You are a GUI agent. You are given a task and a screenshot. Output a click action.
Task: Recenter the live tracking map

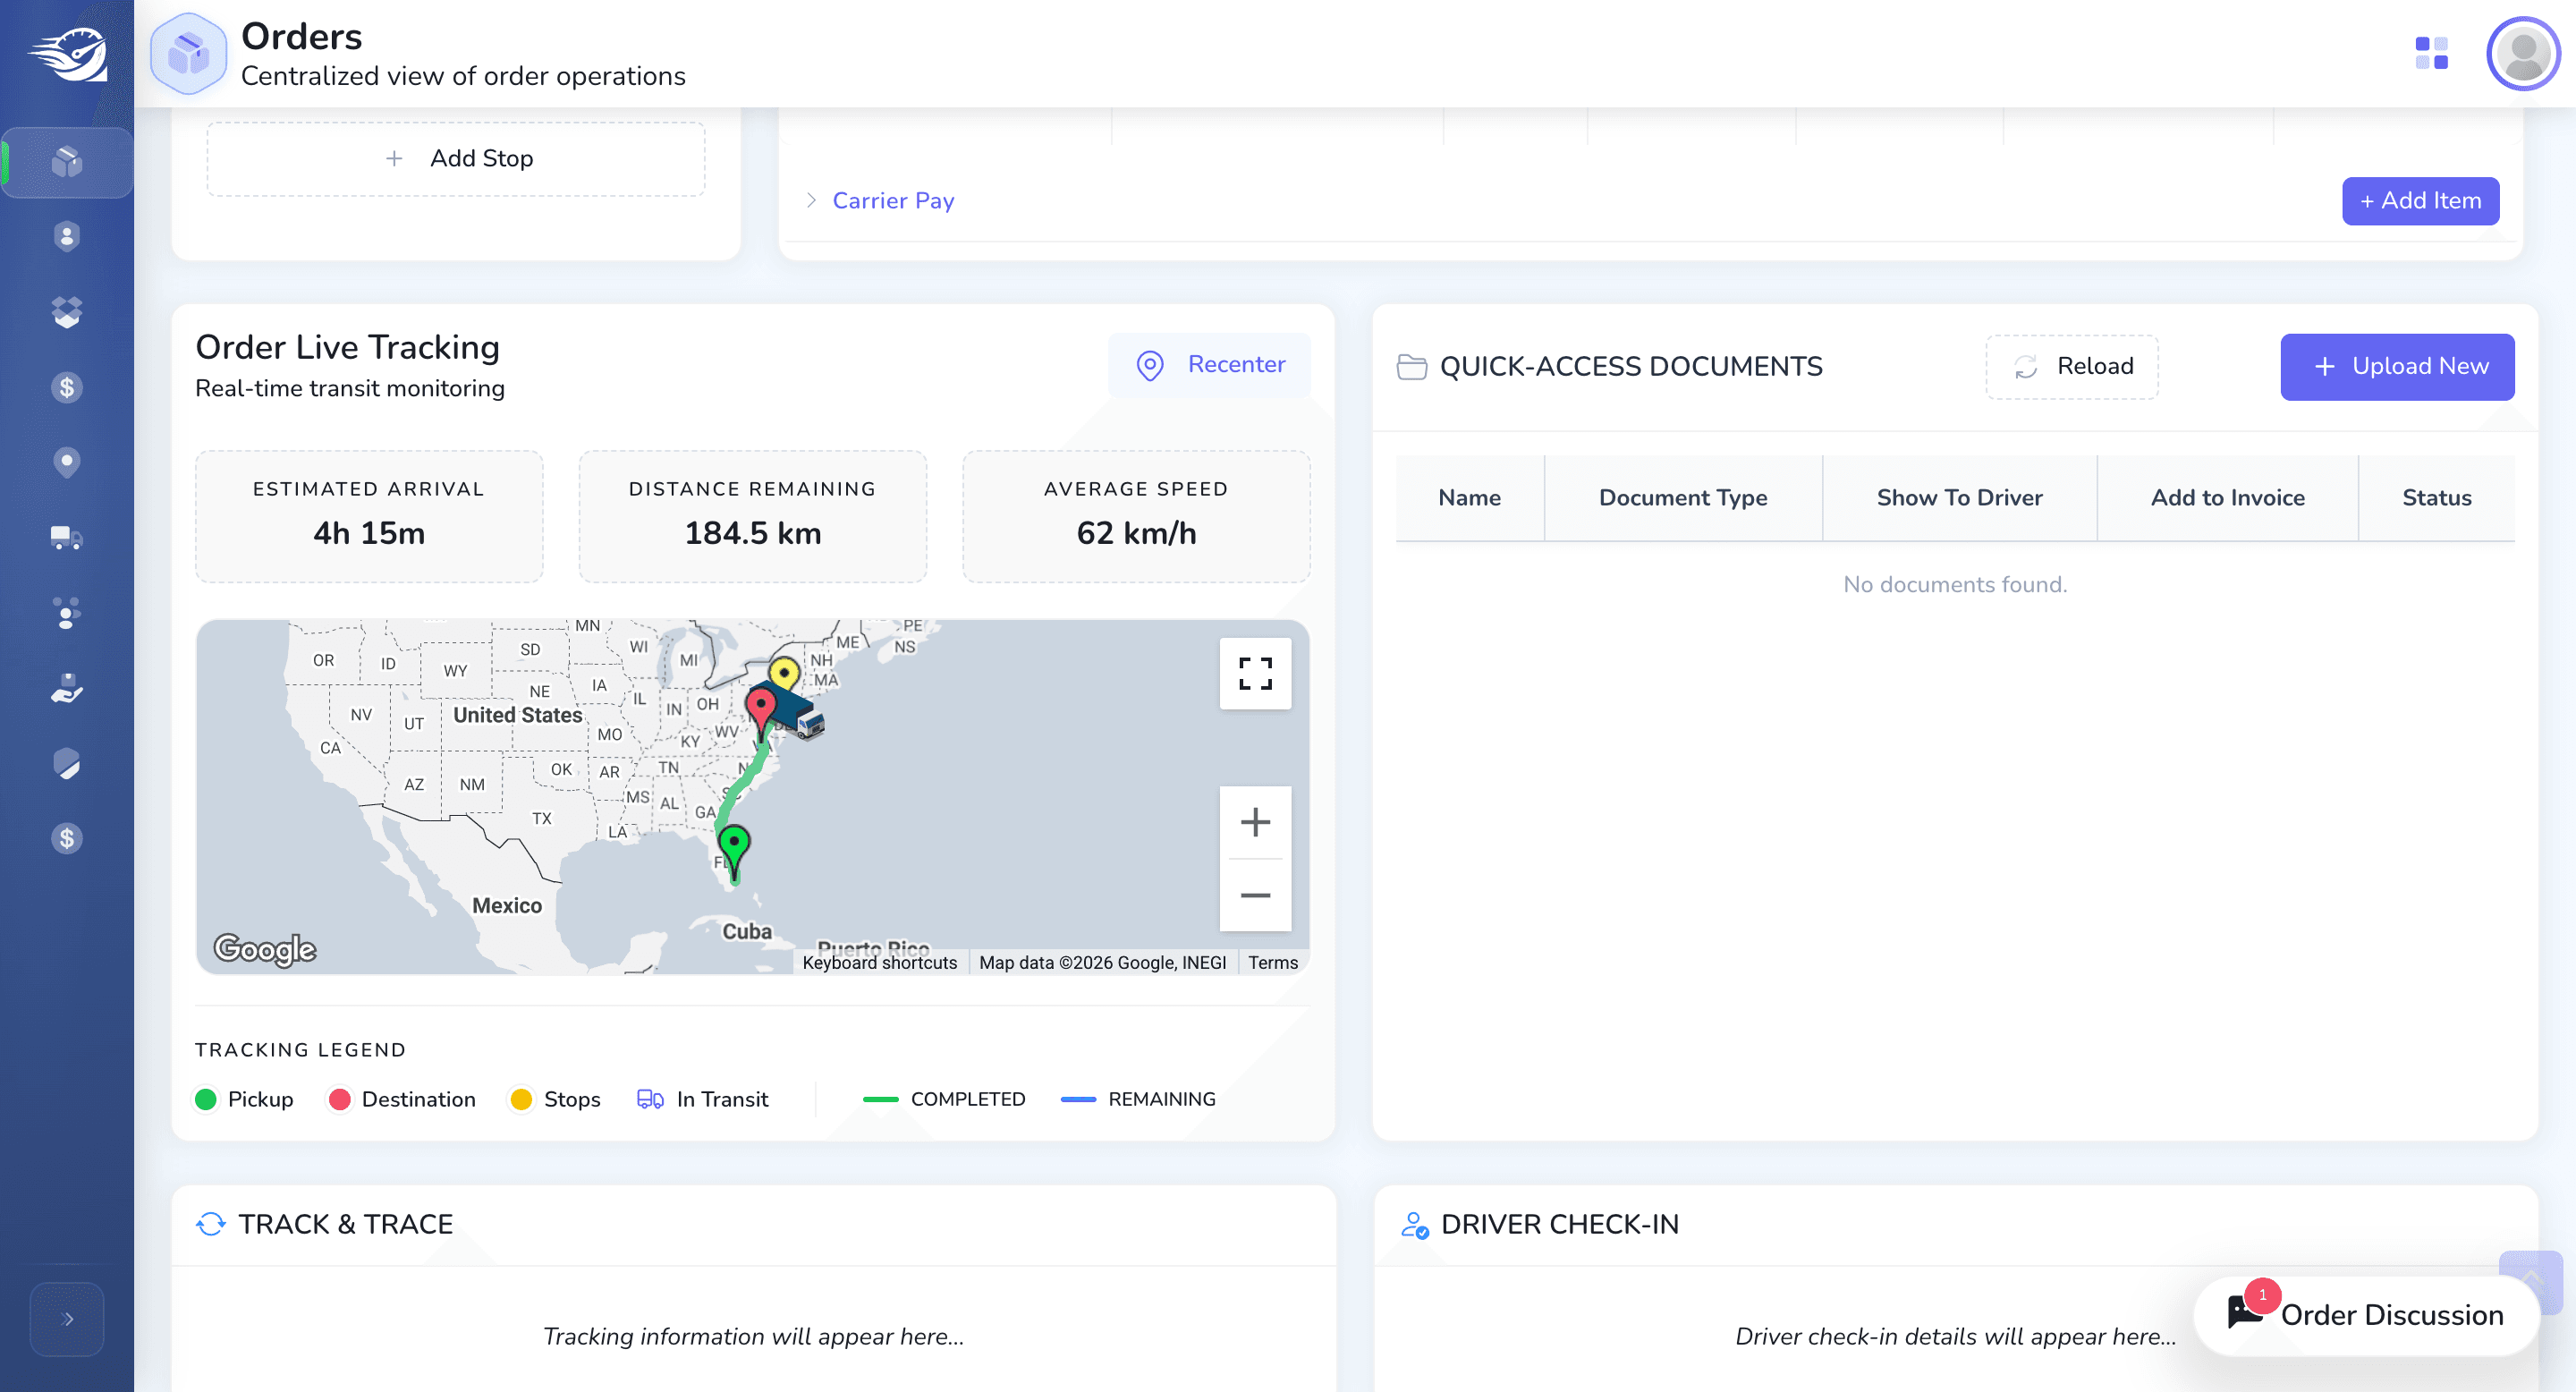coord(1209,365)
